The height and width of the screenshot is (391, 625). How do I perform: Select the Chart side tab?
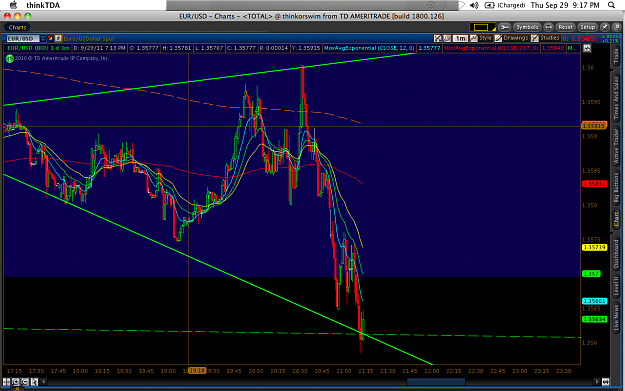(x=617, y=220)
